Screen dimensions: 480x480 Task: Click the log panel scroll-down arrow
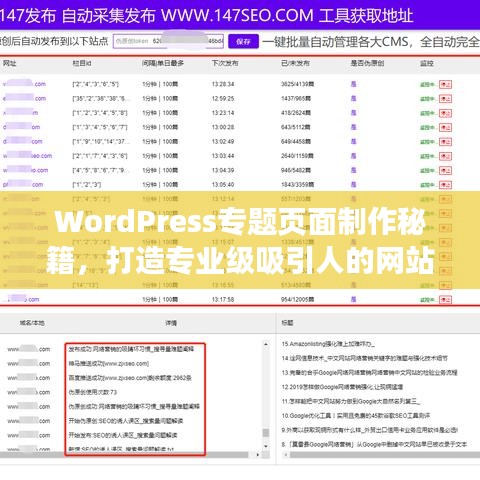266,446
